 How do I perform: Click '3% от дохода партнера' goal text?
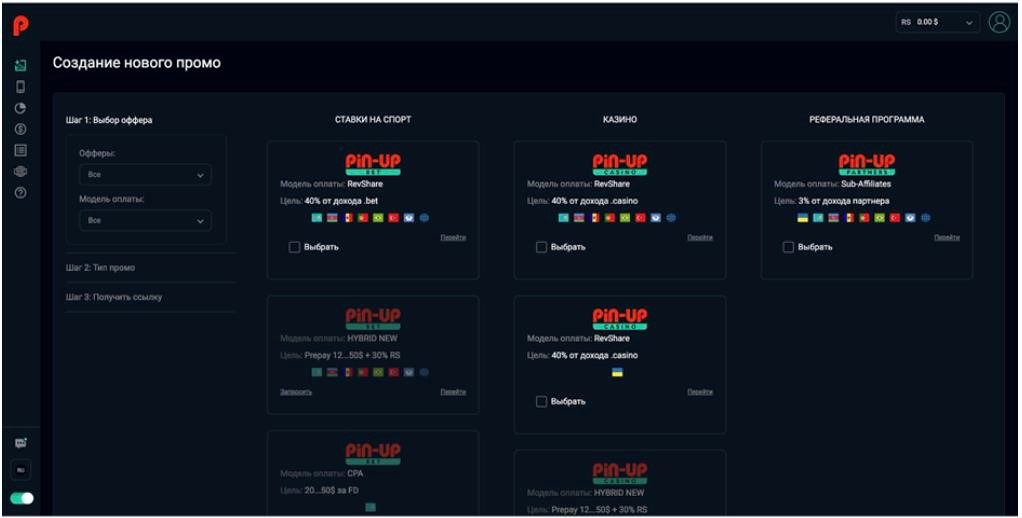pos(843,201)
